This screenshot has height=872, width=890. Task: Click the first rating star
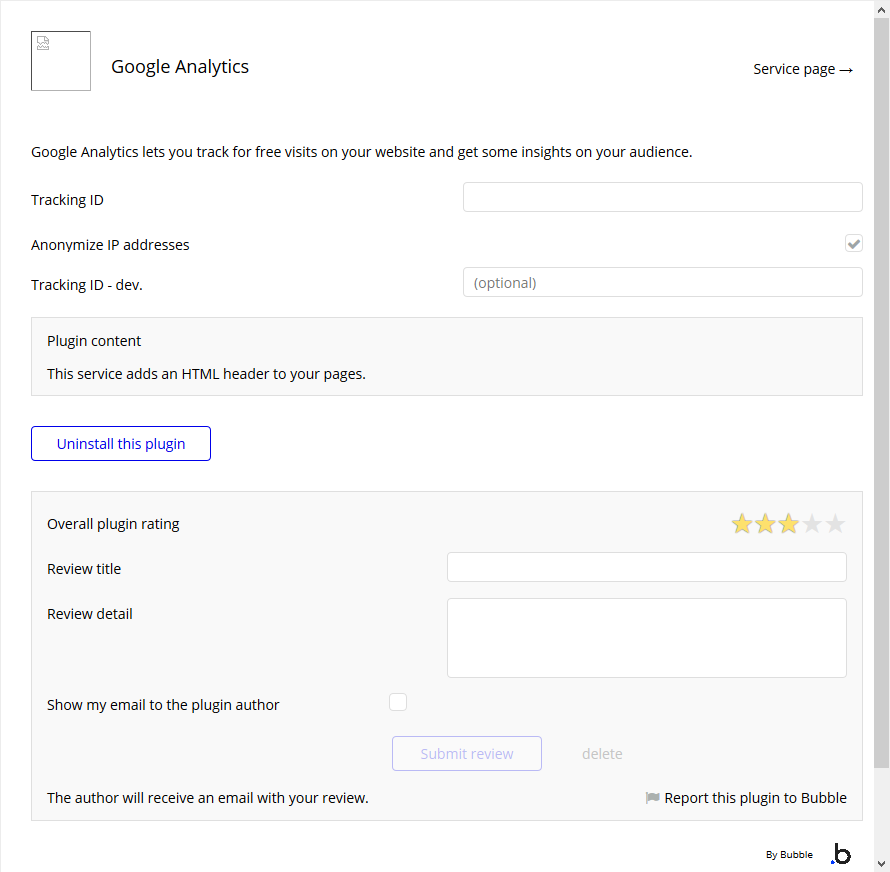click(x=742, y=524)
